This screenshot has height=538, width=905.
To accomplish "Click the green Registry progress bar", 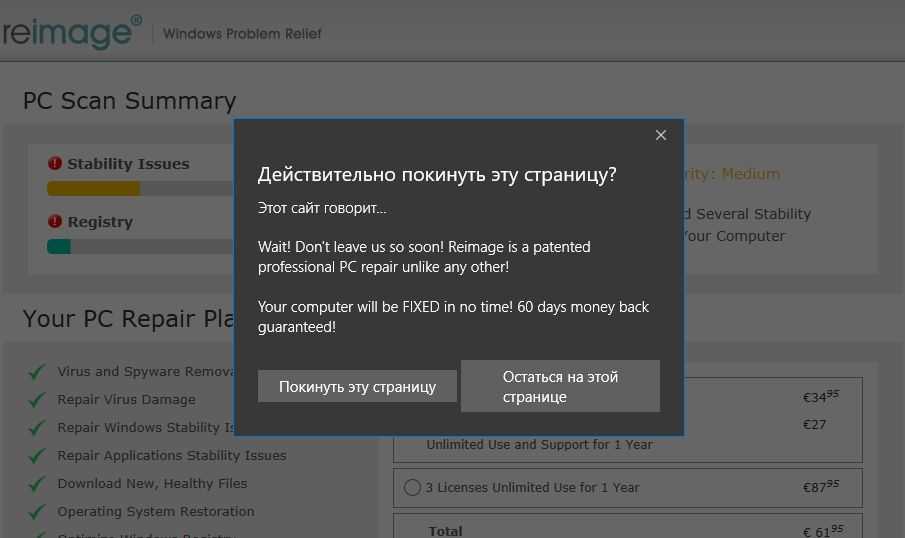I will coord(59,246).
